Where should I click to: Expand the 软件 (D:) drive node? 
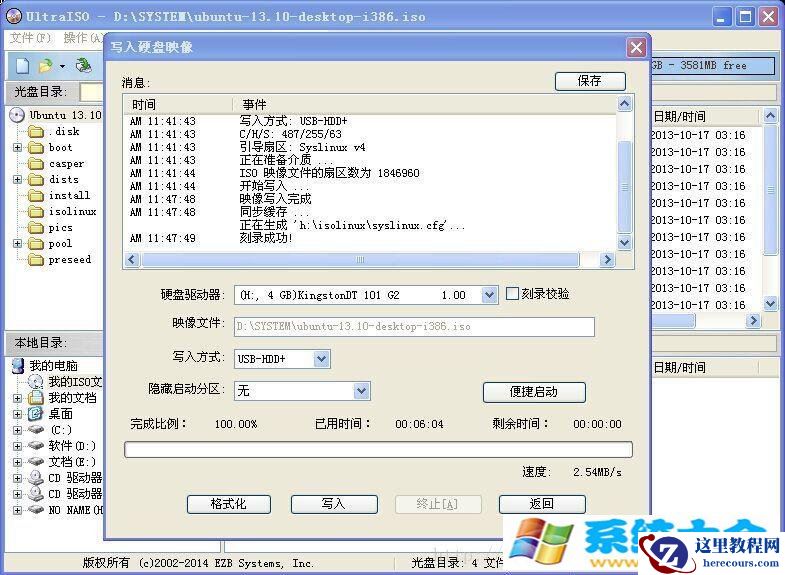click(x=18, y=446)
